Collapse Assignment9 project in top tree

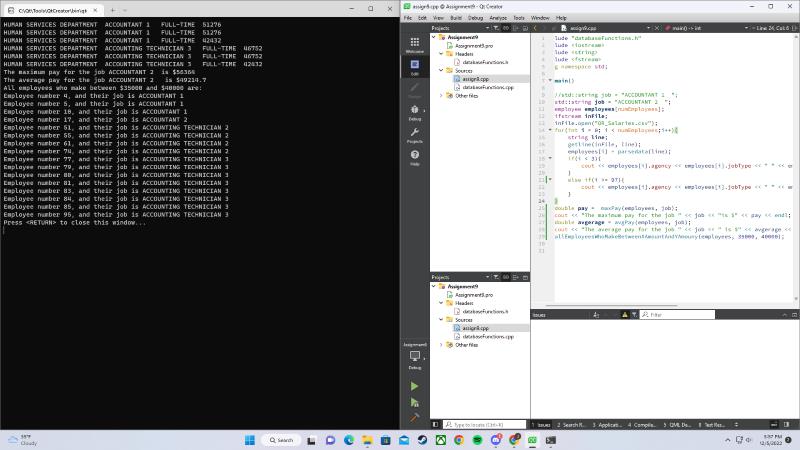click(434, 37)
